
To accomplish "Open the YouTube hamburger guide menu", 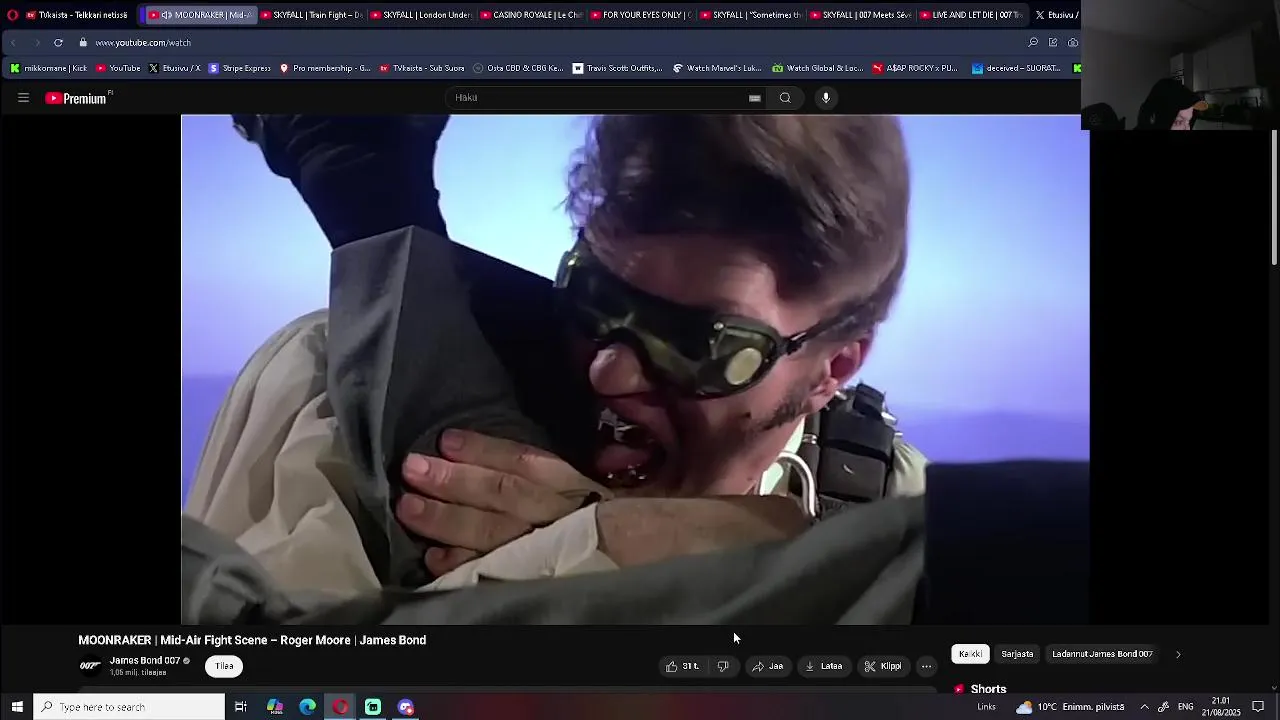I will point(23,98).
